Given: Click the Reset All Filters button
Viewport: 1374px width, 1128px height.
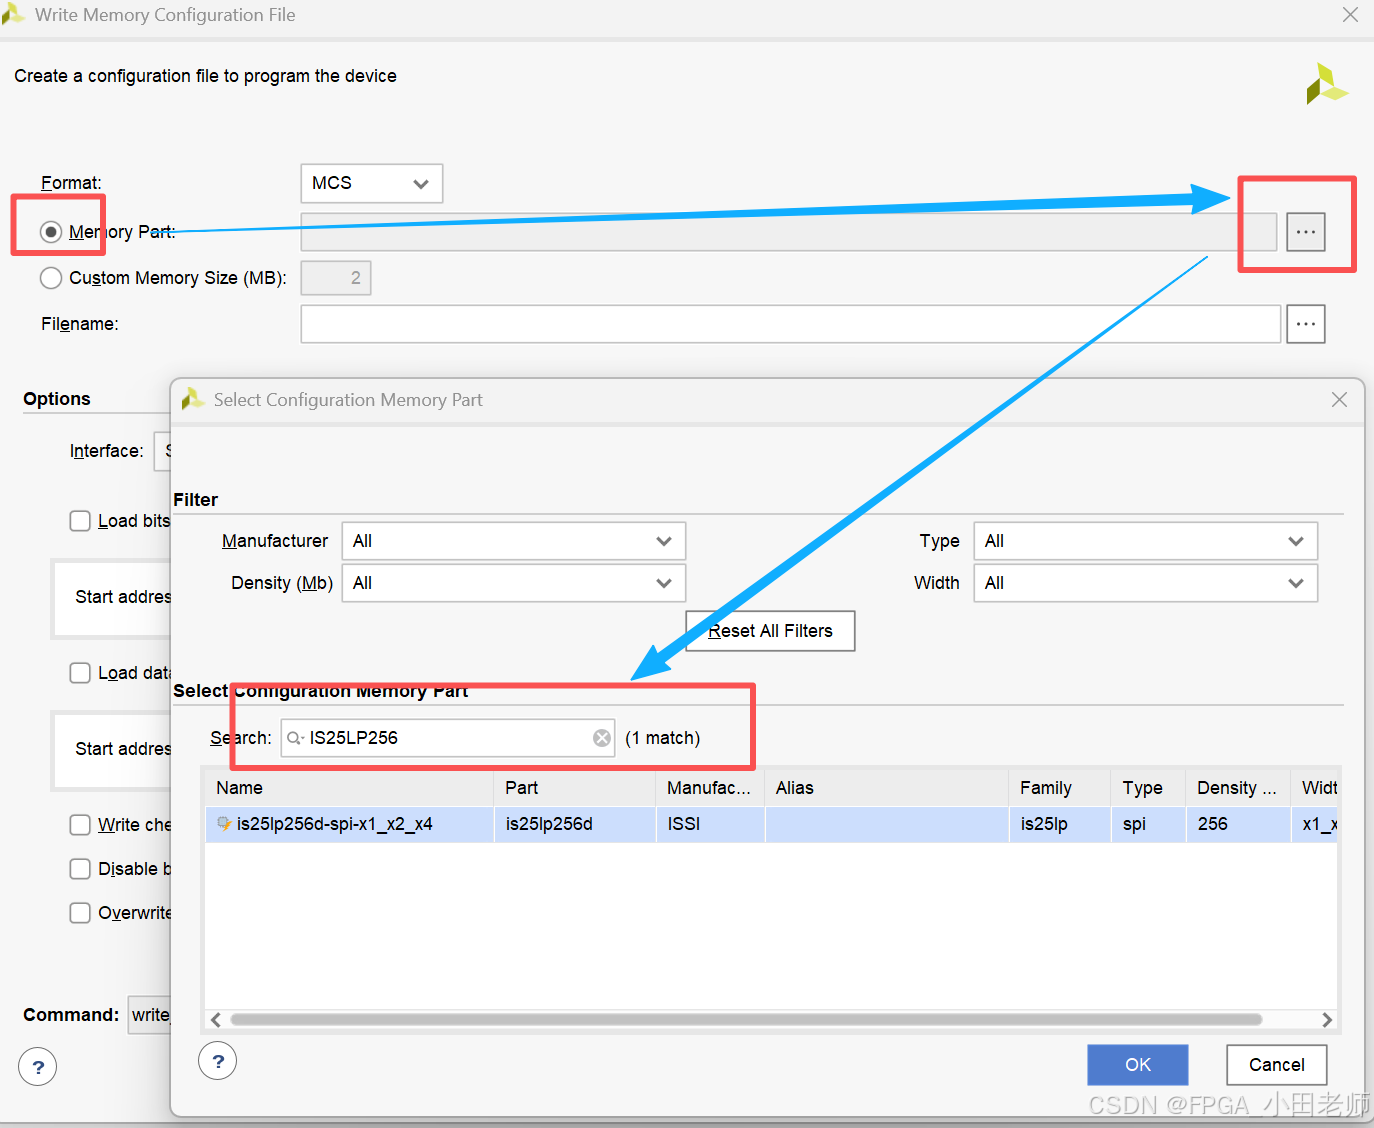Looking at the screenshot, I should (x=770, y=631).
